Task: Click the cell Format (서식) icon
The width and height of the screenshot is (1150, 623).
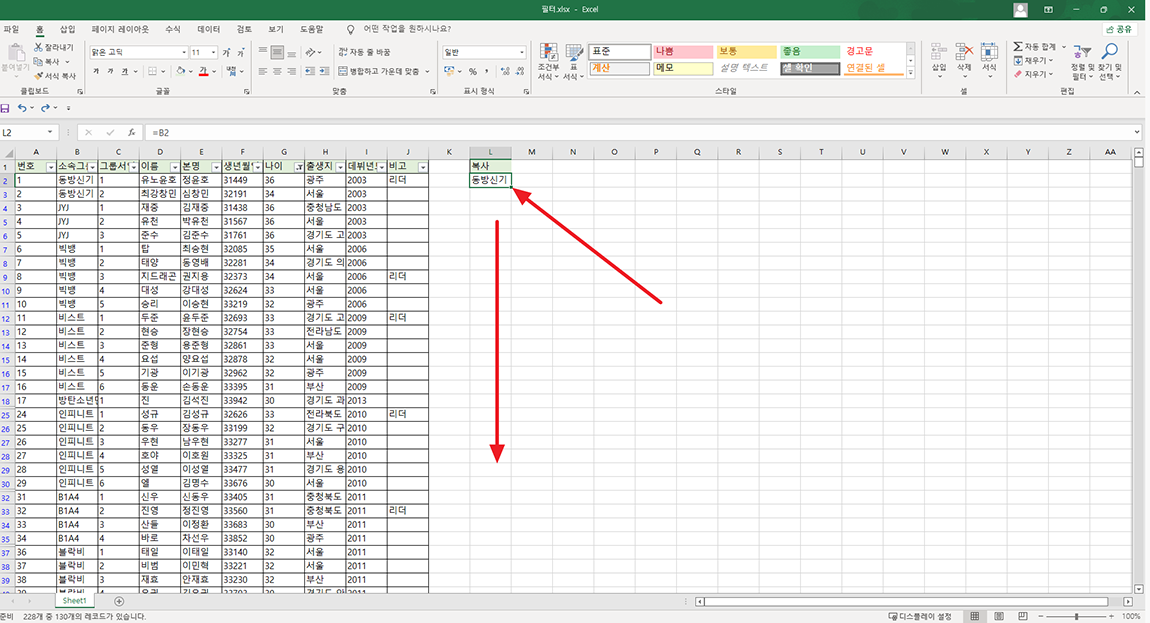Action: [x=989, y=51]
